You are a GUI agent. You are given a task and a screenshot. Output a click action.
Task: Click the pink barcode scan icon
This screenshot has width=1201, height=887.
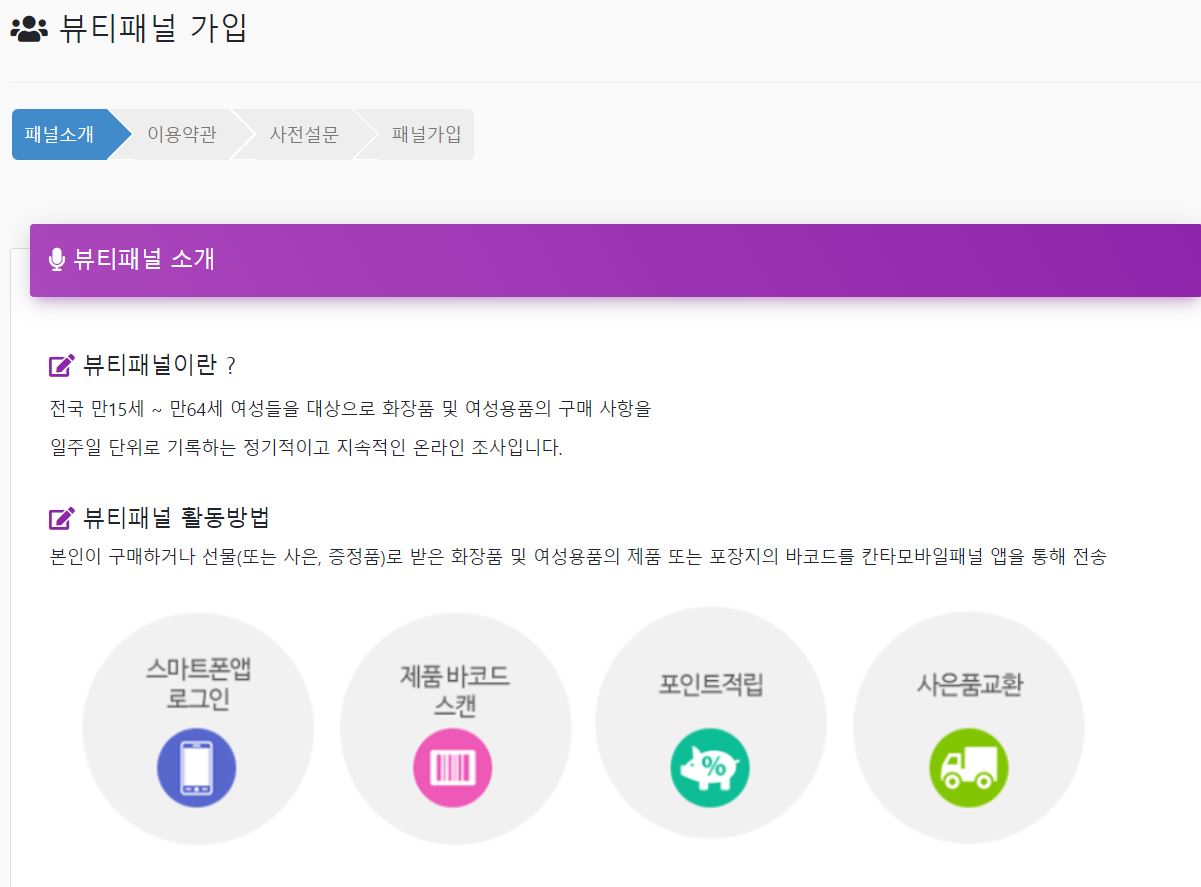coord(454,766)
